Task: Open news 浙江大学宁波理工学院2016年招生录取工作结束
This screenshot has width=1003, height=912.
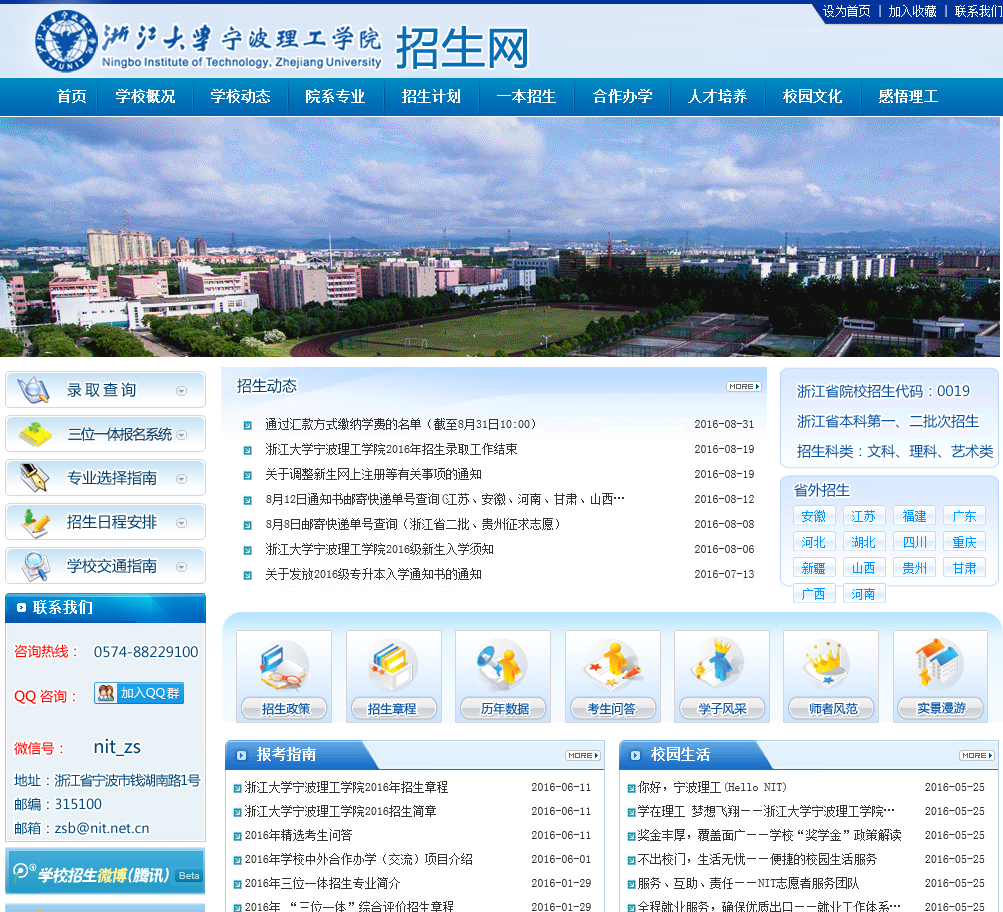Action: (391, 450)
